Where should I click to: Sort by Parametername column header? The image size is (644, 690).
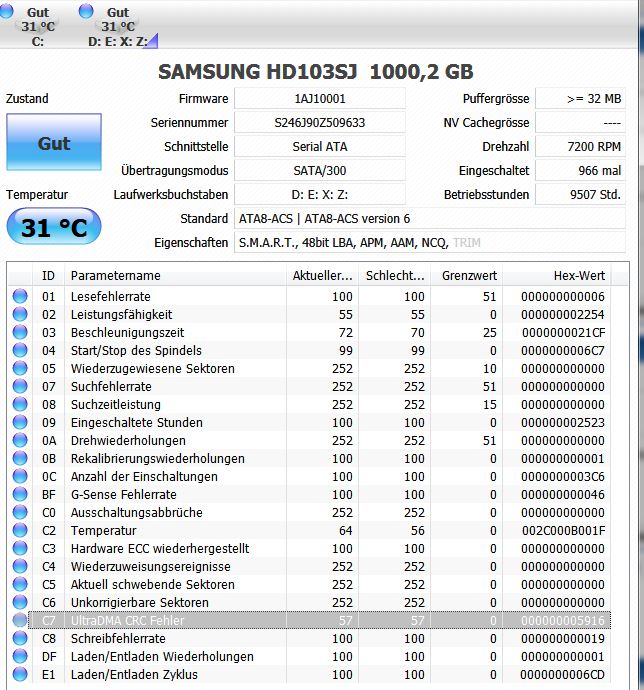point(175,275)
